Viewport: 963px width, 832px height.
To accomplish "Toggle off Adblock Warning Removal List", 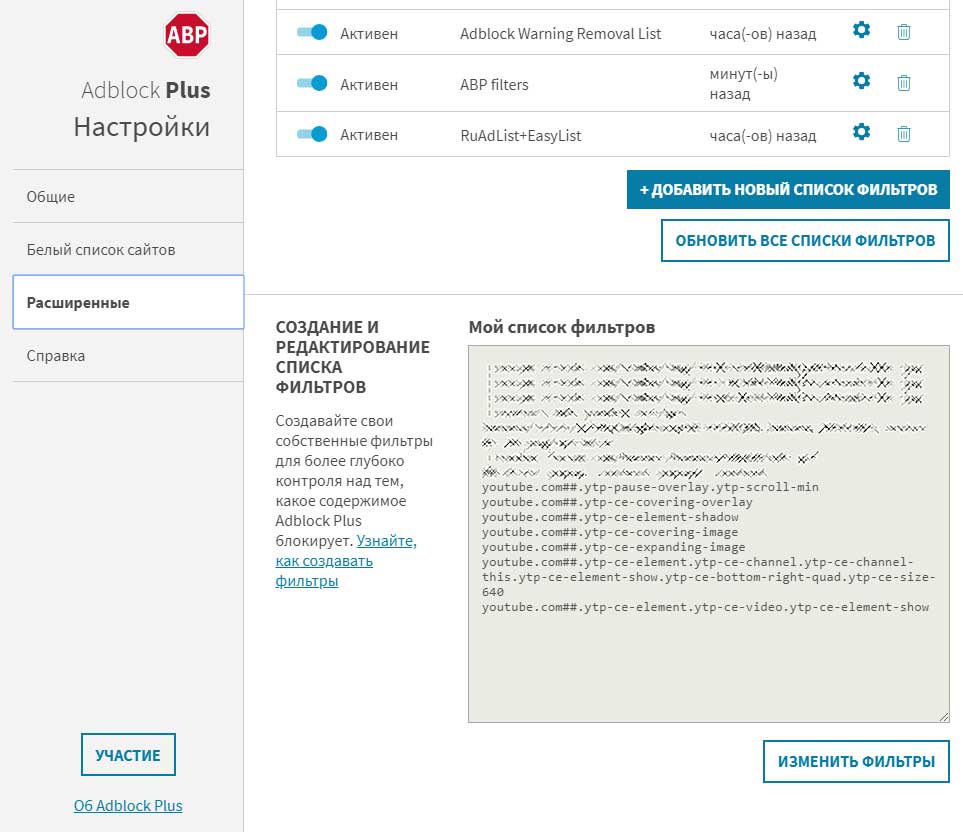I will tap(312, 32).
